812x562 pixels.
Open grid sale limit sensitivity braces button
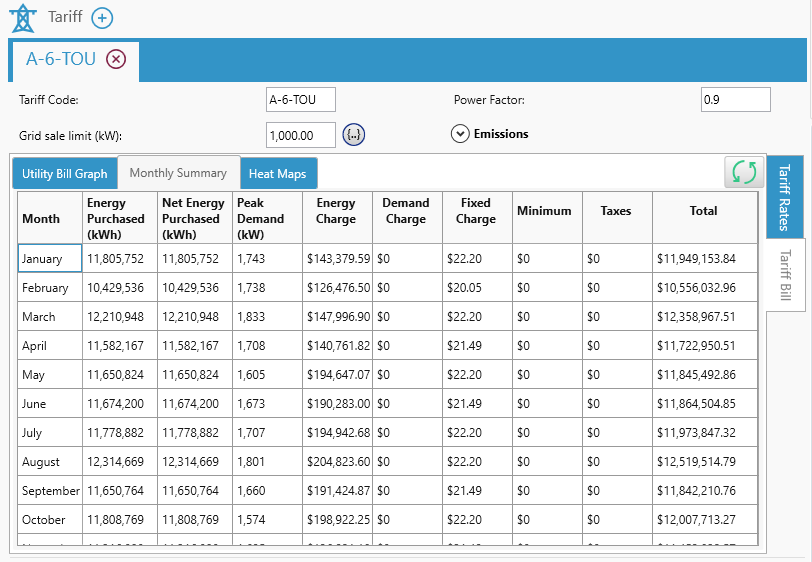[353, 134]
